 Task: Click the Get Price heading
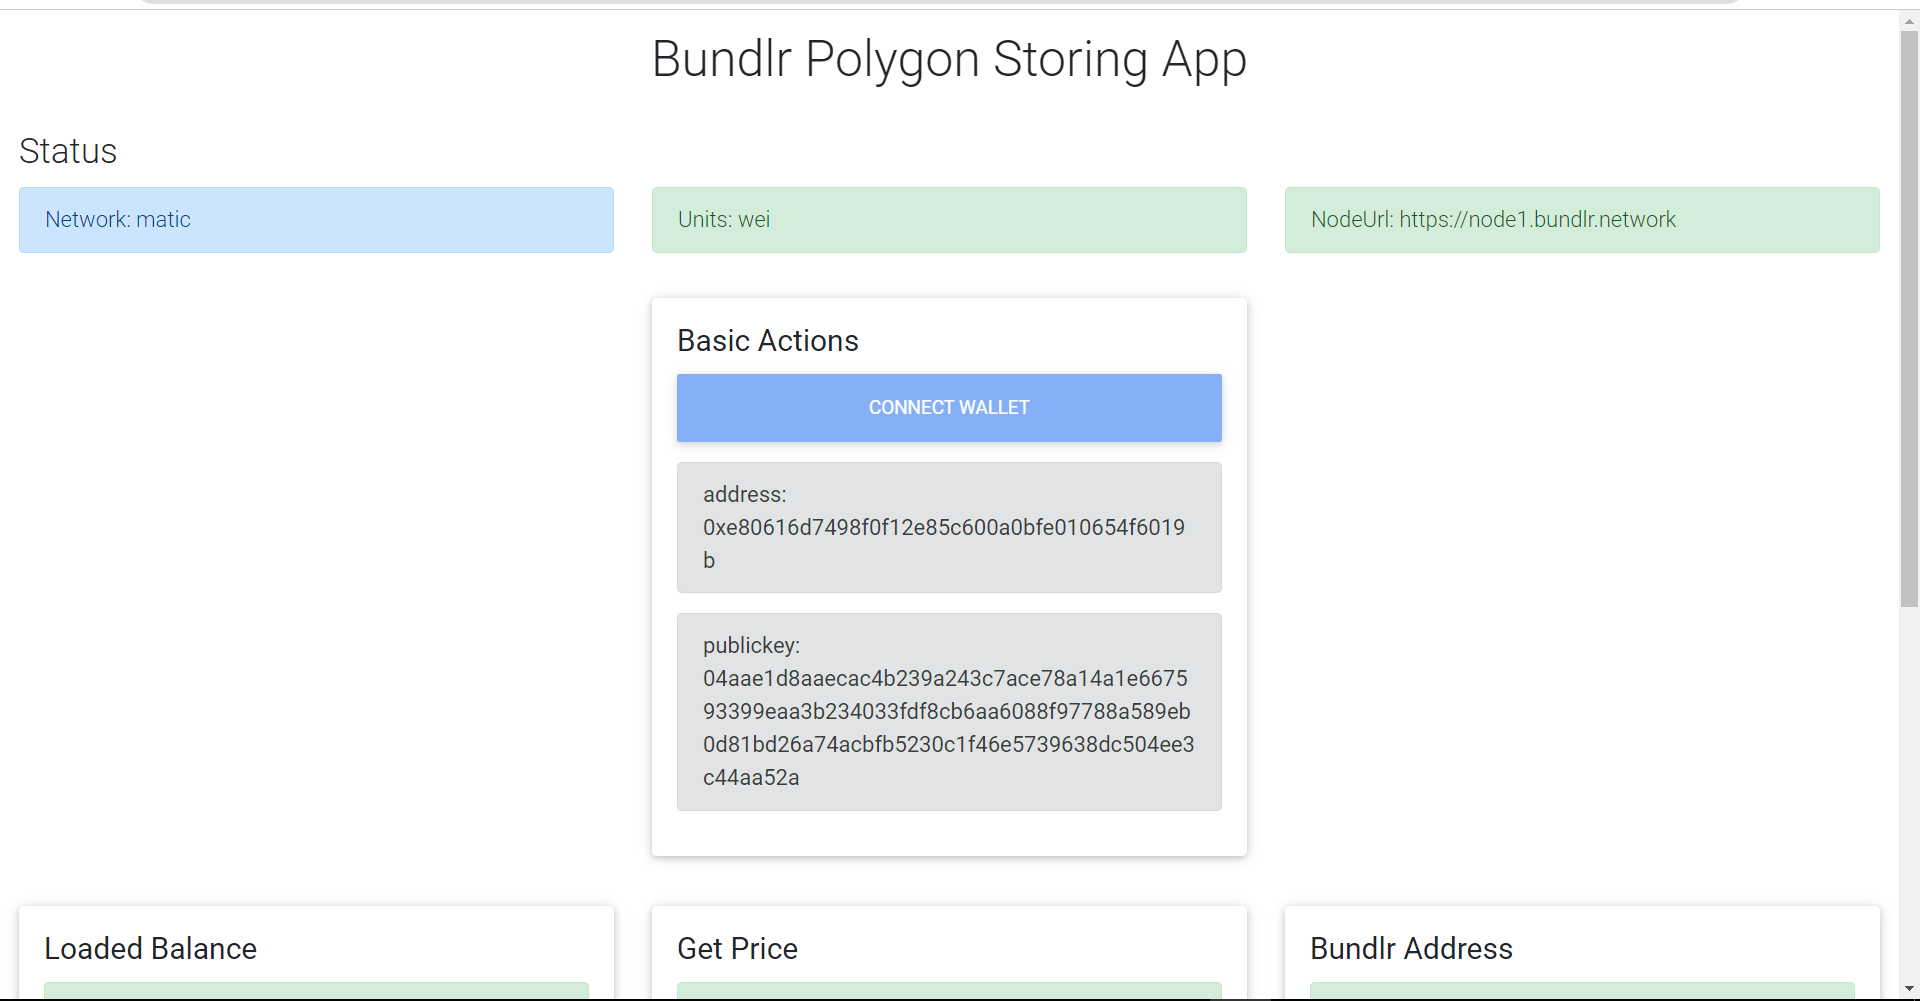(x=738, y=948)
